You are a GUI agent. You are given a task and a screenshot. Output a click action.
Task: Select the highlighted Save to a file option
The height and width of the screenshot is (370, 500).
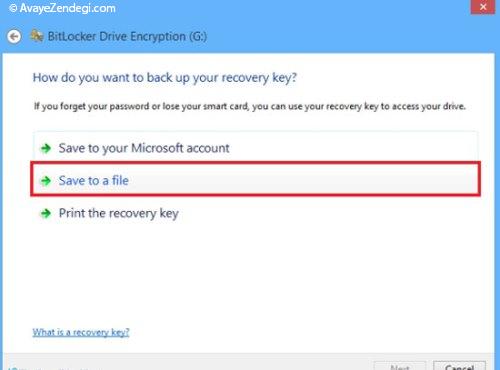coord(256,180)
